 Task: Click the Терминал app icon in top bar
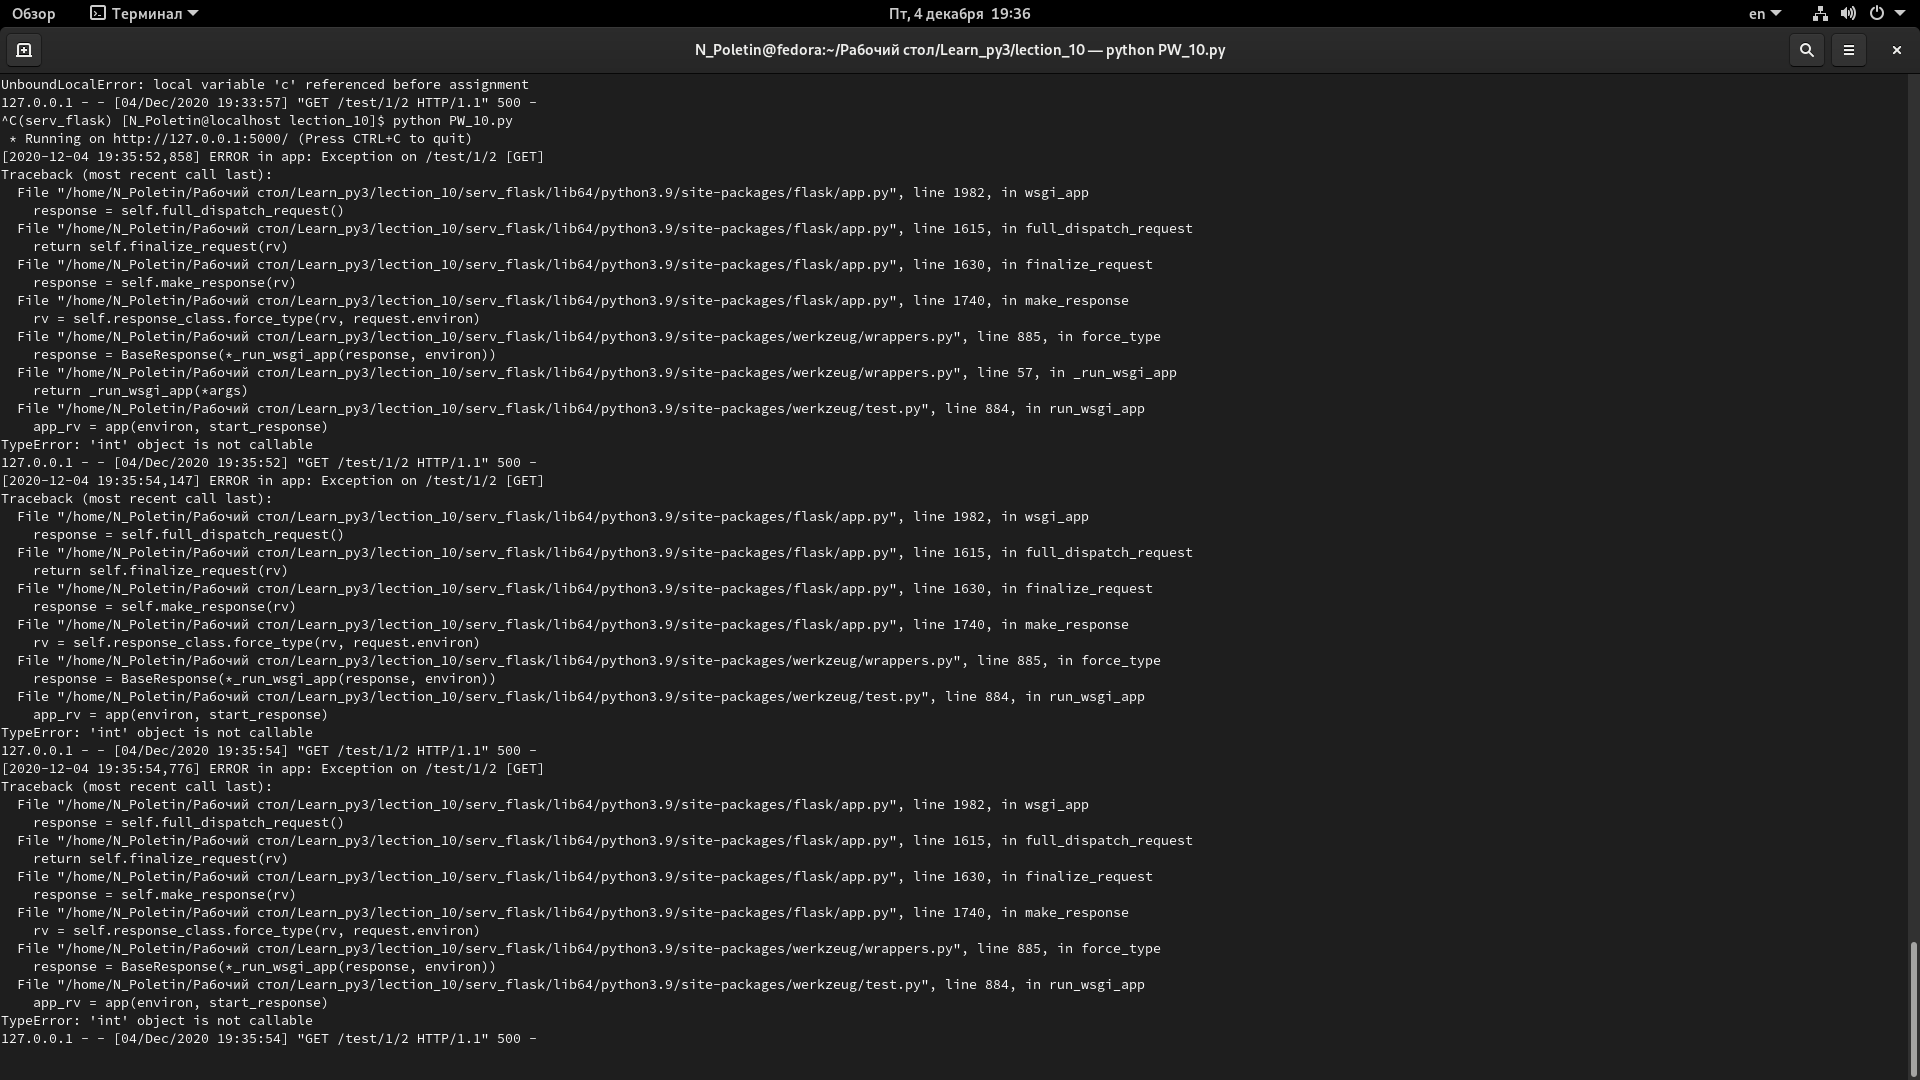(98, 14)
